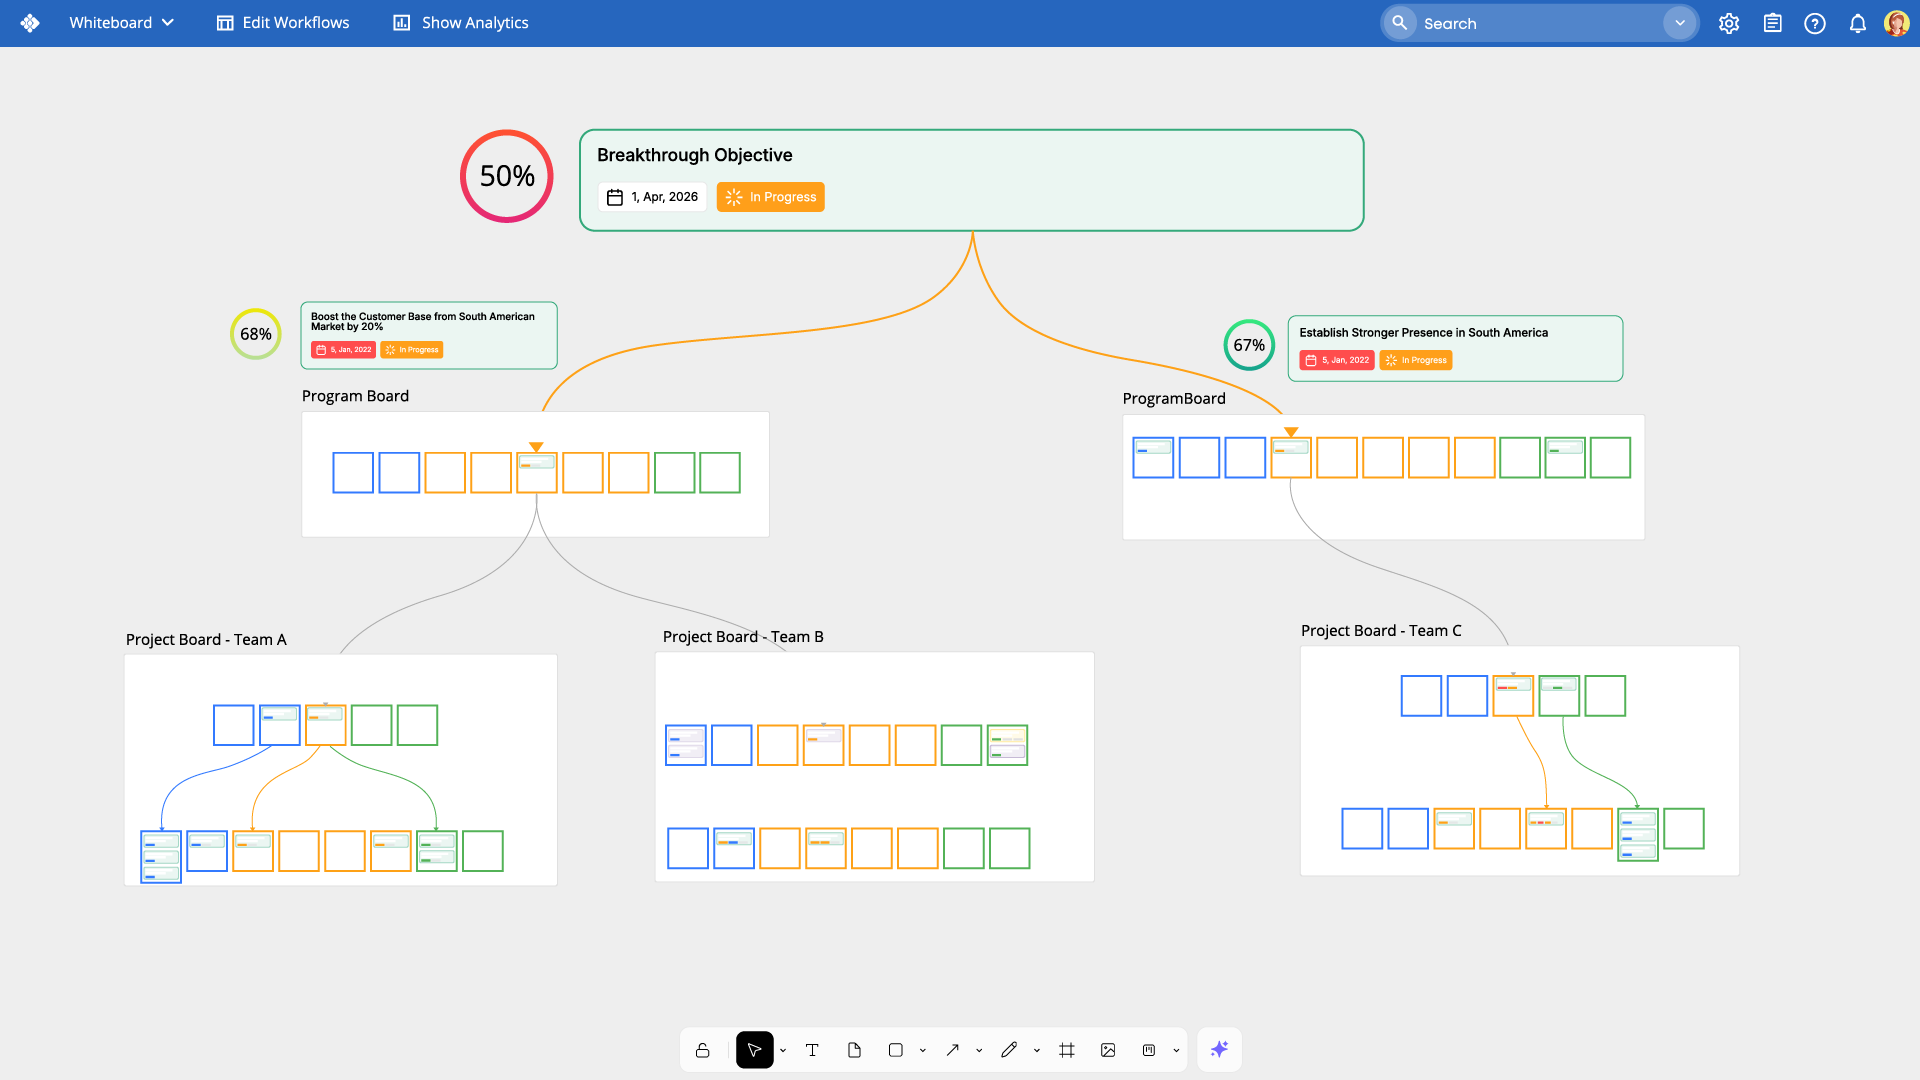Viewport: 1920px width, 1080px height.
Task: Click the 50% progress circle
Action: tap(507, 176)
